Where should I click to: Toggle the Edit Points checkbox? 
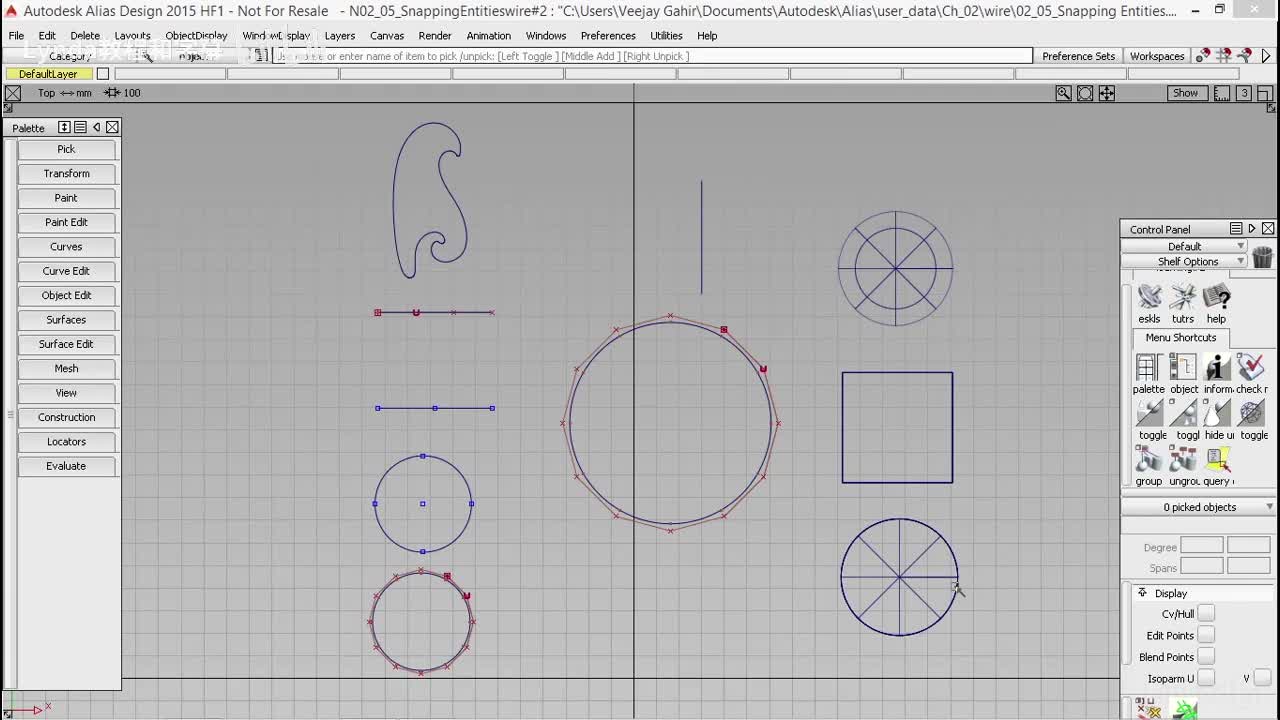pyautogui.click(x=1206, y=635)
